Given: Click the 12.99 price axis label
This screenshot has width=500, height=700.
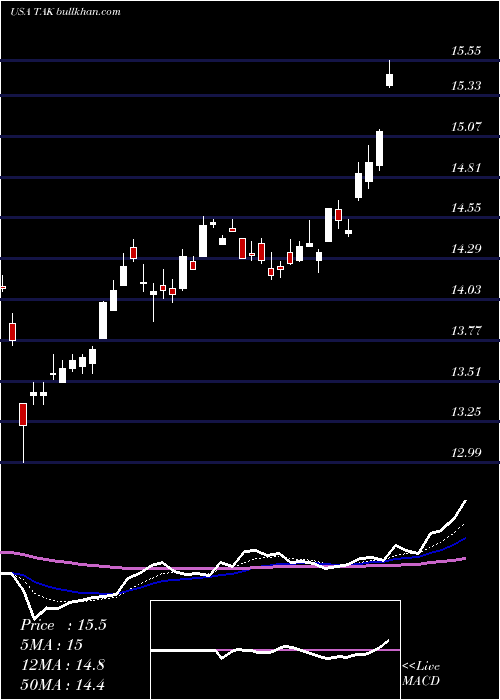Looking at the screenshot, I should pos(466,453).
